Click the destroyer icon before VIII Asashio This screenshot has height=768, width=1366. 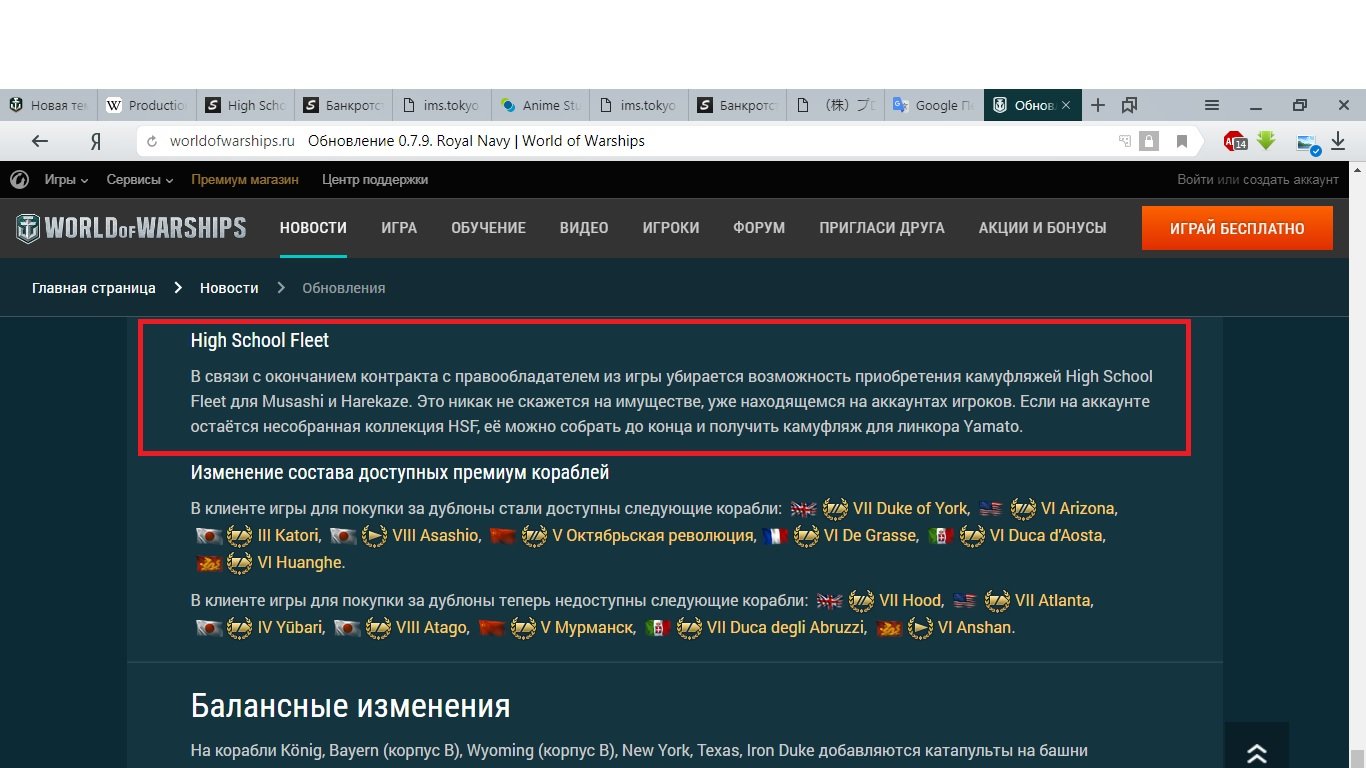[374, 536]
